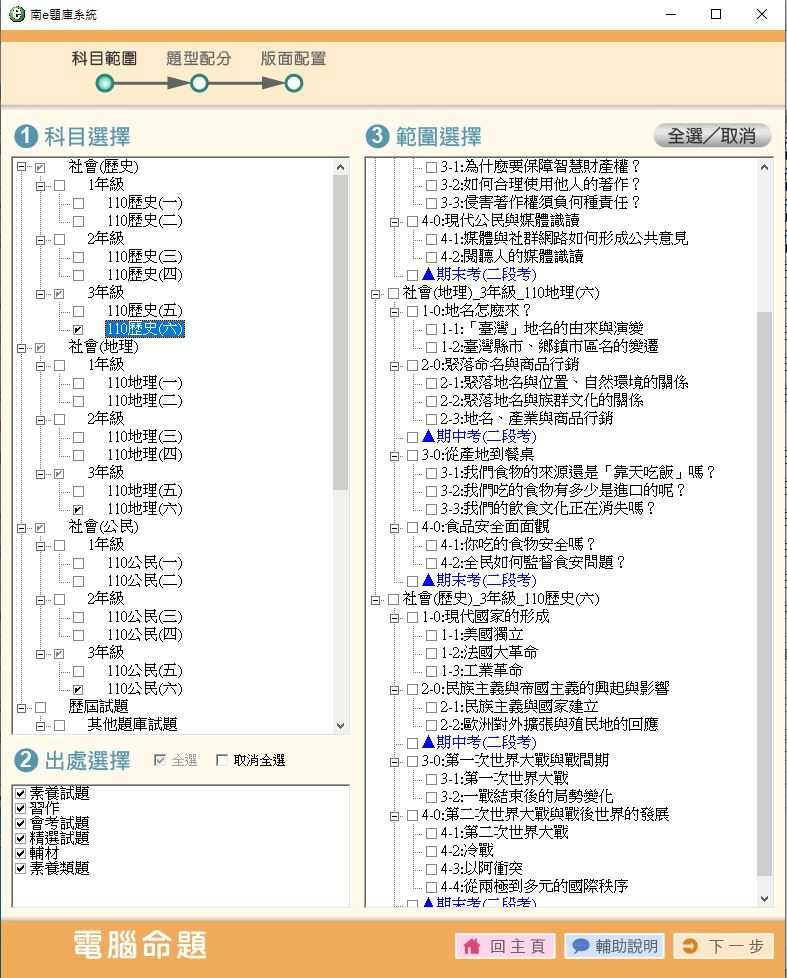This screenshot has height=978, width=787.
Task: Collapse 4-0:現代公民與媒體識讀 node
Action: [x=394, y=221]
